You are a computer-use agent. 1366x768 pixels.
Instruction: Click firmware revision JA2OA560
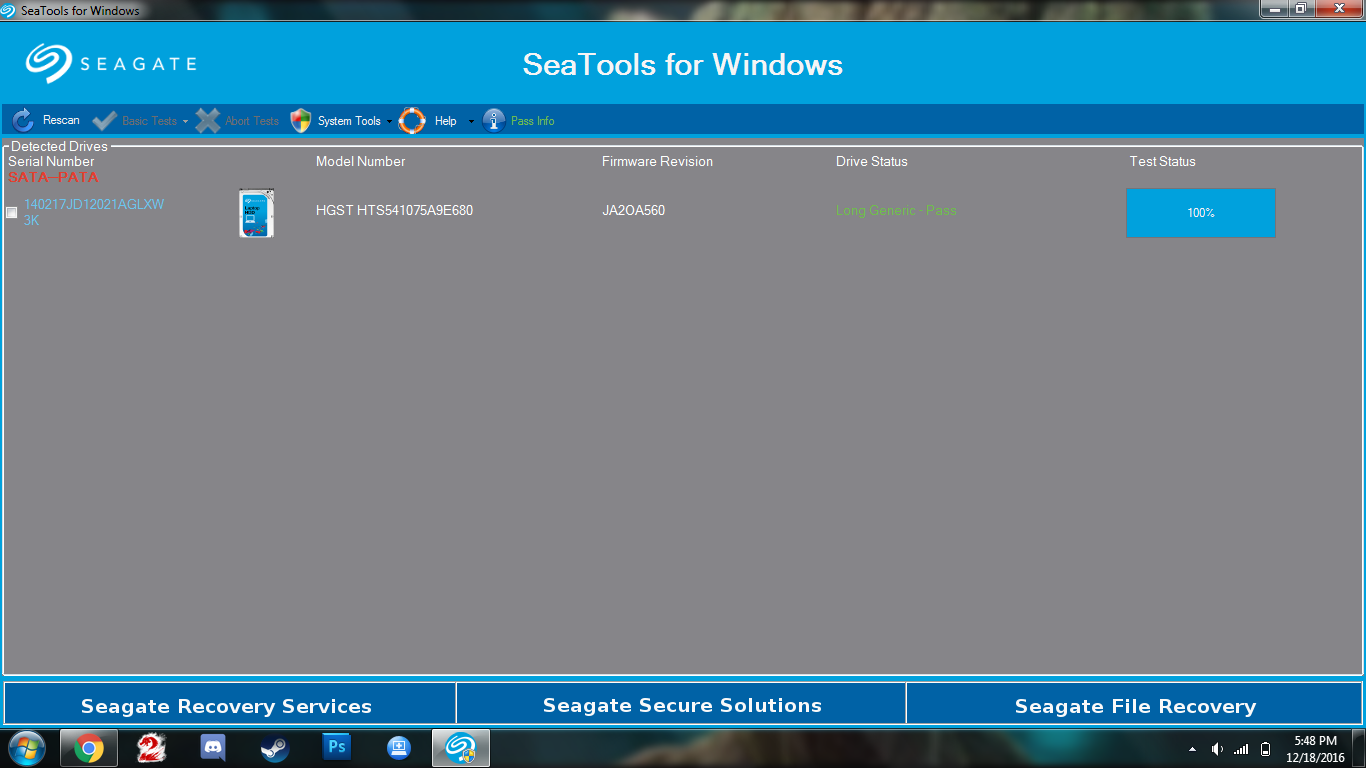[633, 211]
